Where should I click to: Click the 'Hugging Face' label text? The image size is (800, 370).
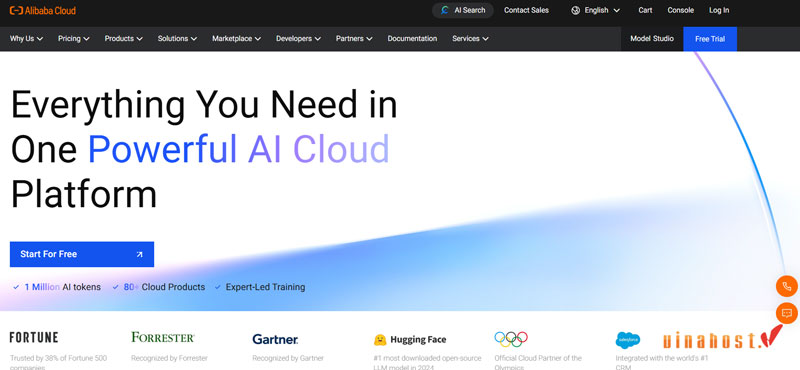coord(418,339)
